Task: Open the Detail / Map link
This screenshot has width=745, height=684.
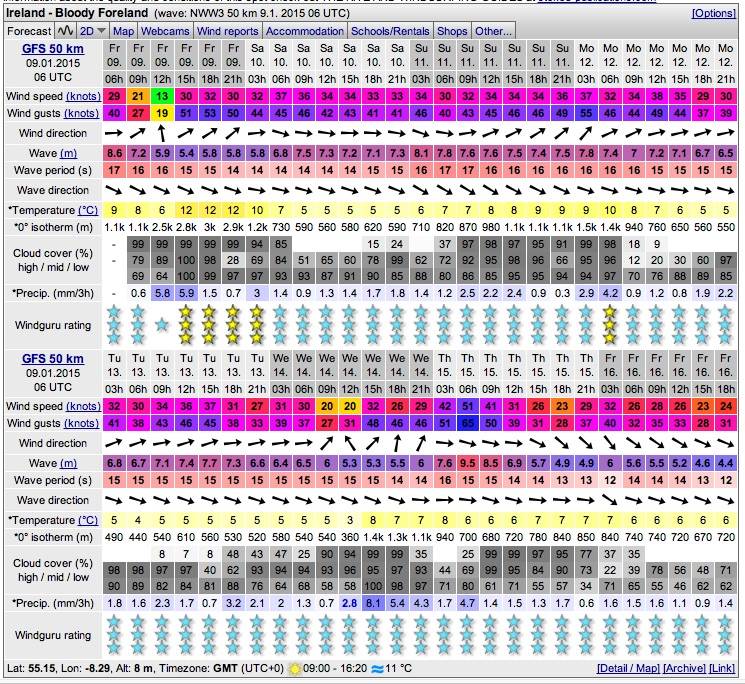Action: (630, 667)
